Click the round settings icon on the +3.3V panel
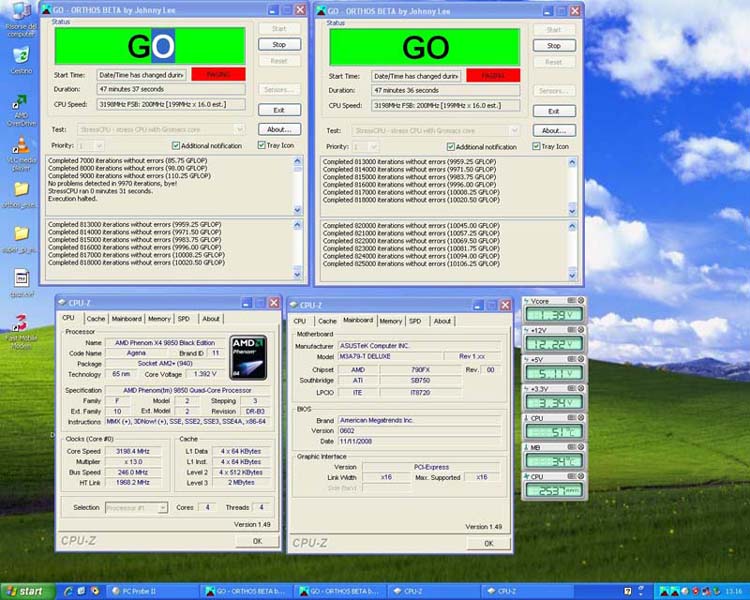The image size is (750, 600). (581, 389)
